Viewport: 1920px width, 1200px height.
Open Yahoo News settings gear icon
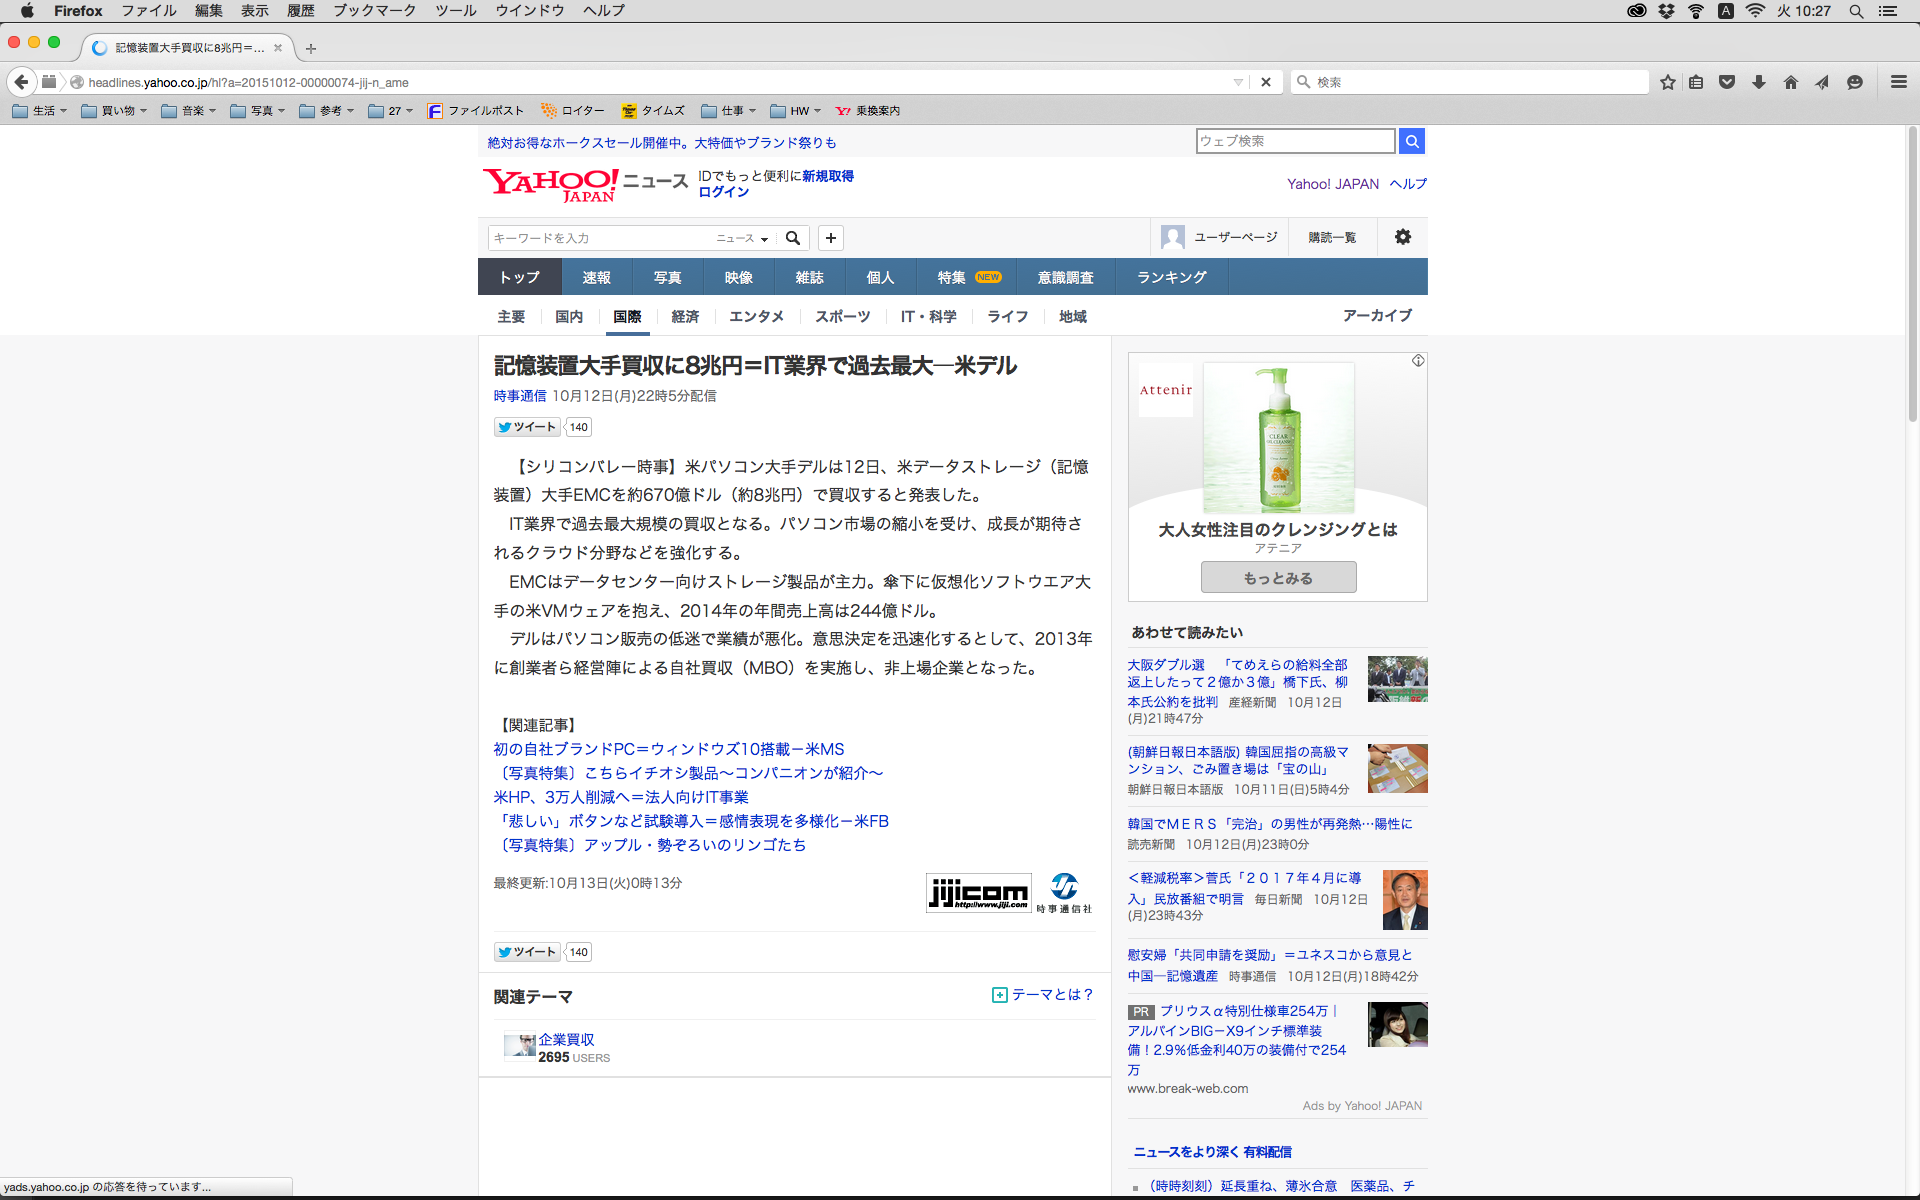point(1402,237)
